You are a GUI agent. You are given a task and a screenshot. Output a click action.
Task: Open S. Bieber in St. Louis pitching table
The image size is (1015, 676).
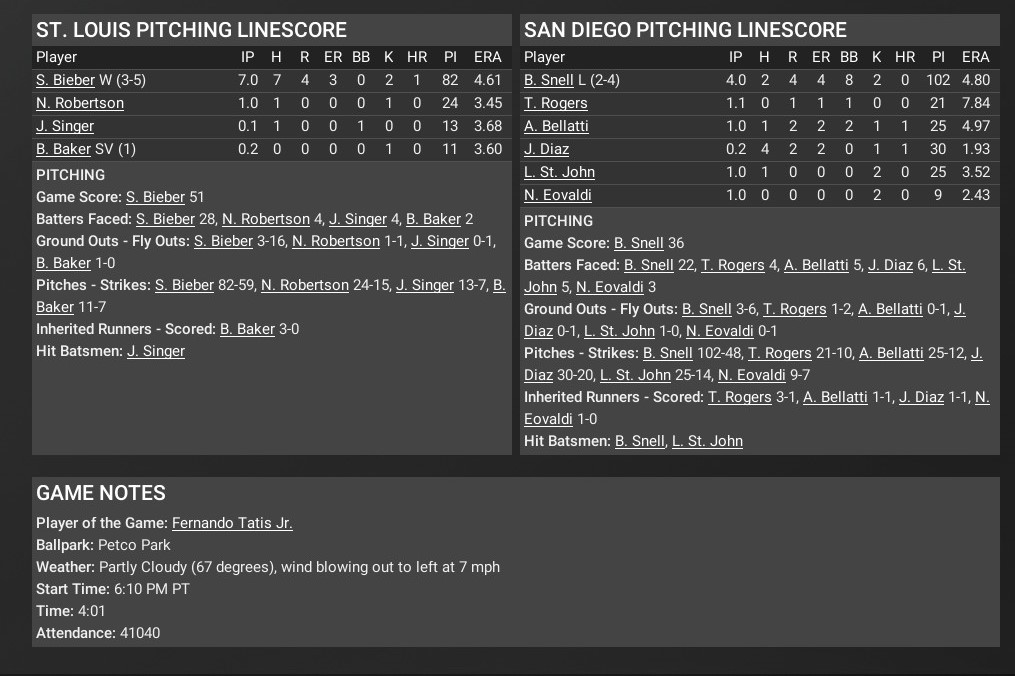[x=65, y=80]
